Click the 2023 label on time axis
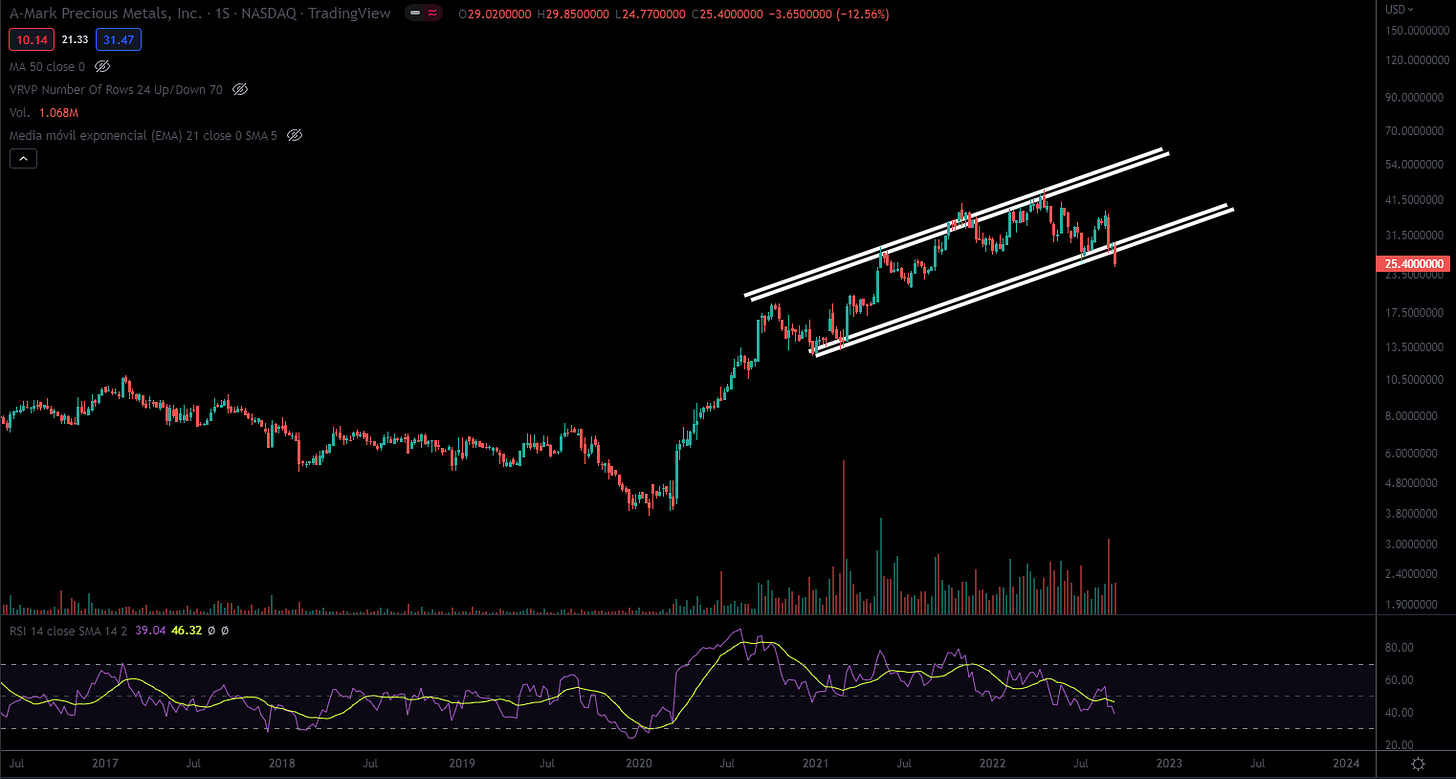Image resolution: width=1456 pixels, height=779 pixels. pyautogui.click(x=1168, y=764)
